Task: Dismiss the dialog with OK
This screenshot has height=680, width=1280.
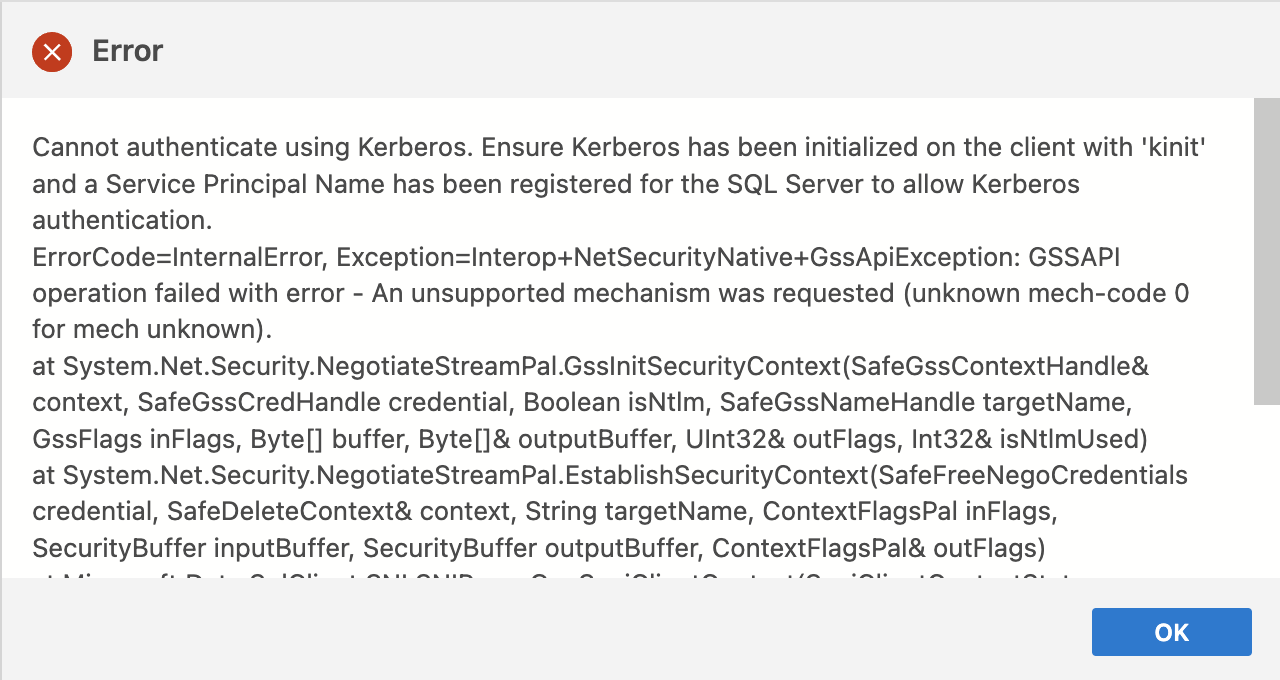Action: click(x=1171, y=632)
